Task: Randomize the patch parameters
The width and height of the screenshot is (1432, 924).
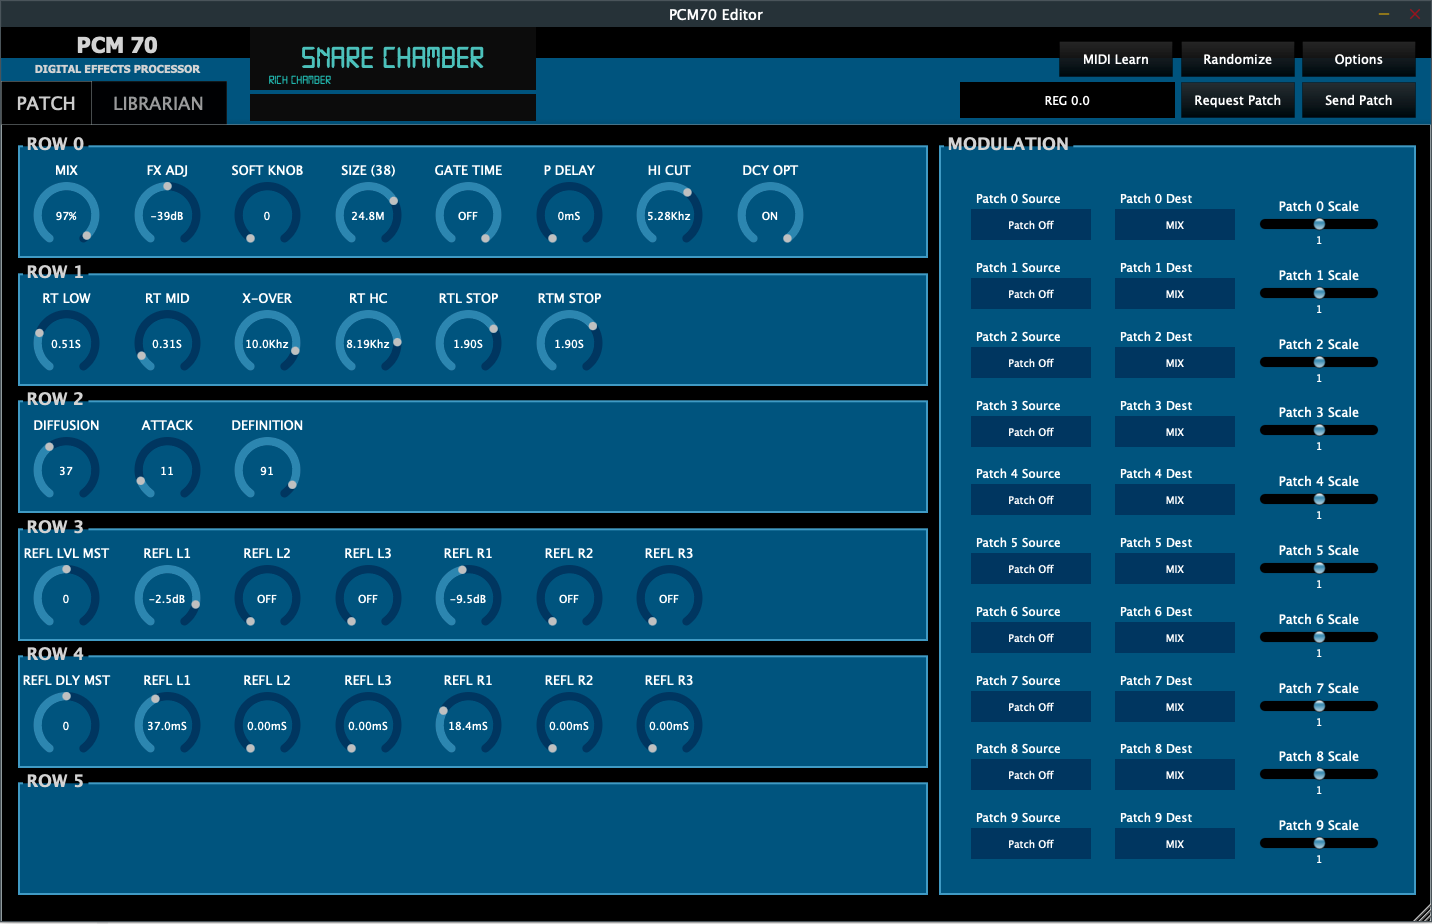Action: [1238, 59]
